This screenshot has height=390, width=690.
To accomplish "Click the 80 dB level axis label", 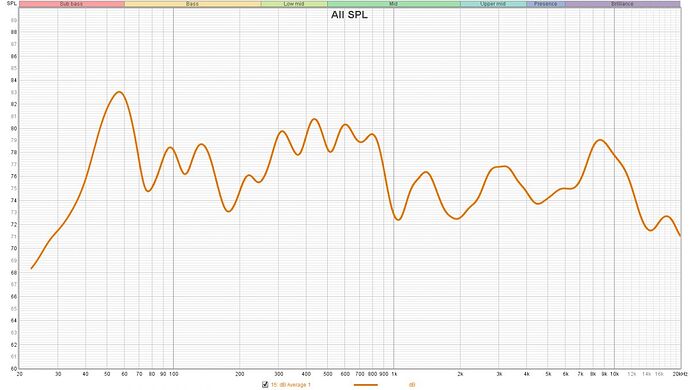I will point(14,129).
